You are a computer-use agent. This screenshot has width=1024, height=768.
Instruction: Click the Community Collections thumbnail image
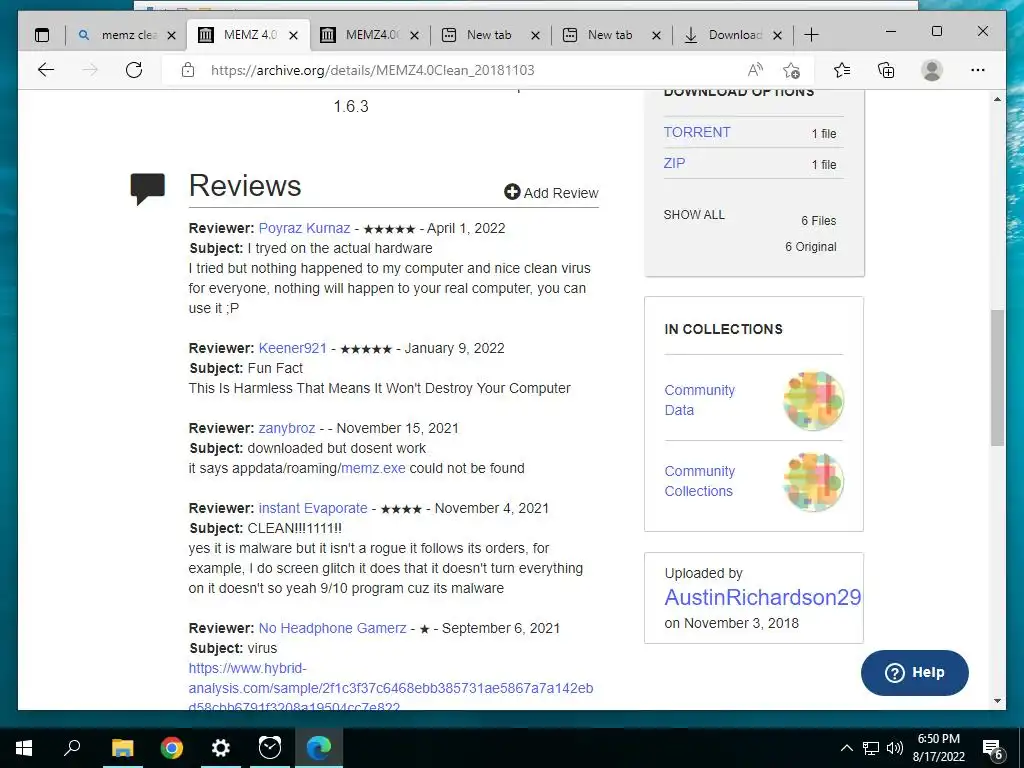pos(813,482)
